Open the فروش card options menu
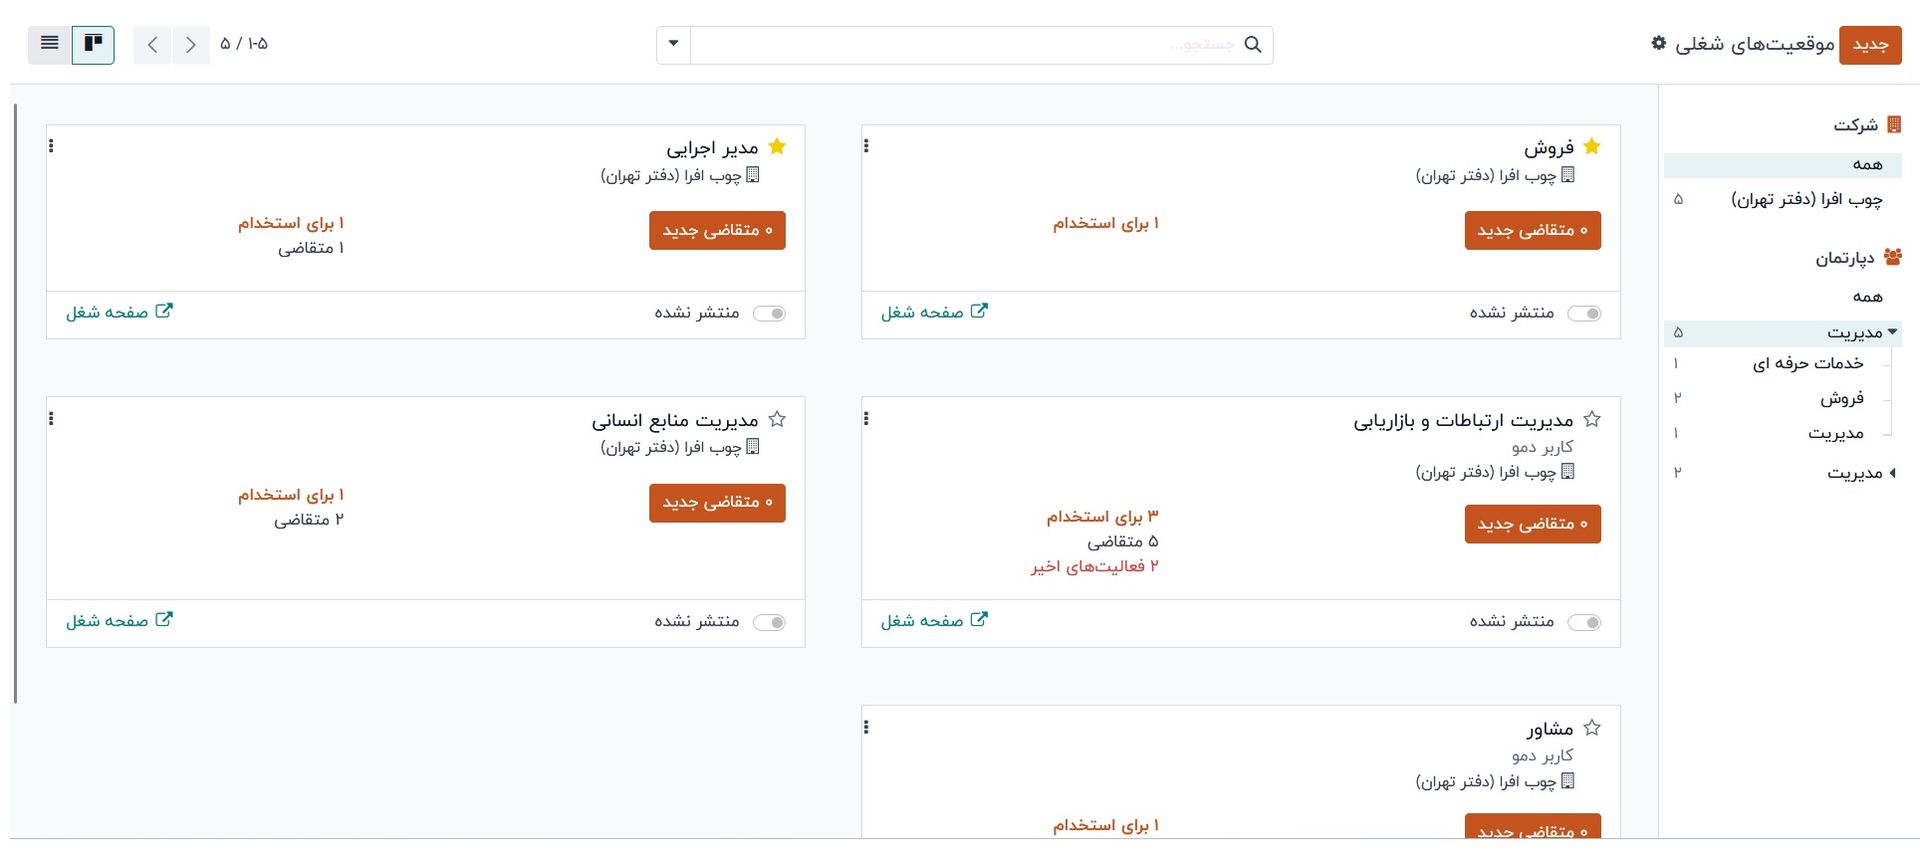The image size is (1920, 863). point(866,146)
